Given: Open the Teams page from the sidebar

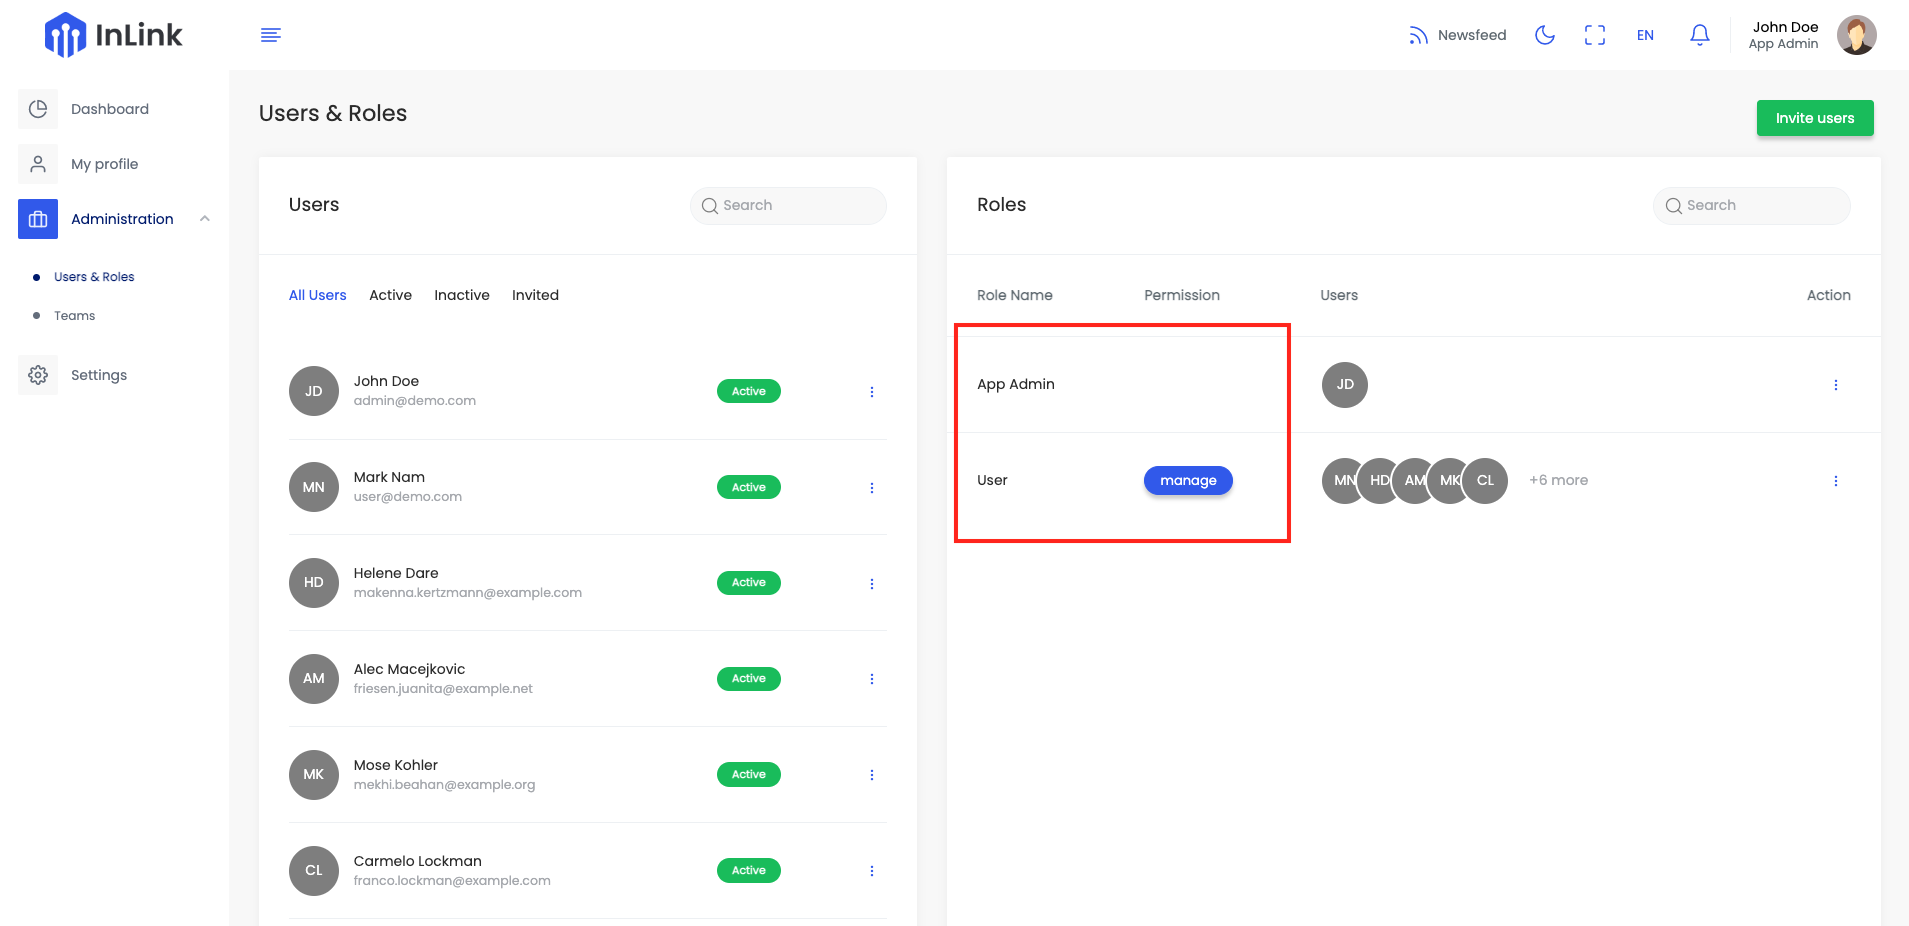Looking at the screenshot, I should point(74,315).
